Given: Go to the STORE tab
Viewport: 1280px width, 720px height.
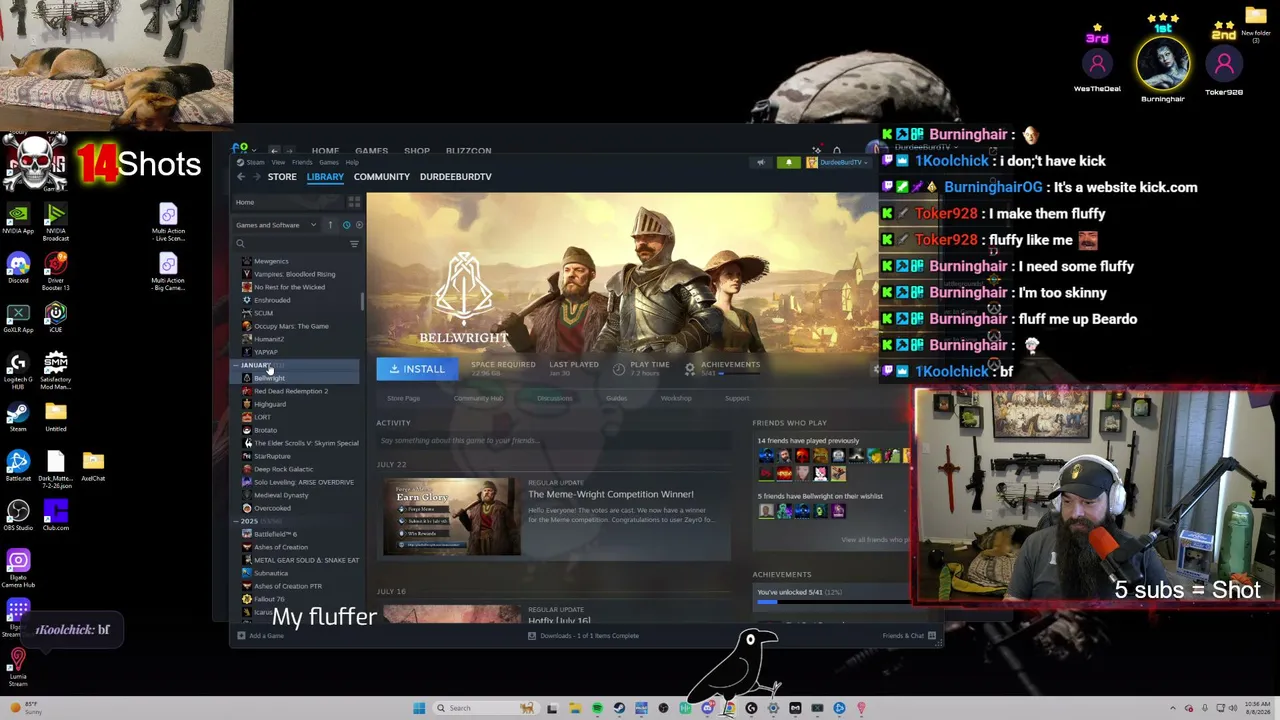Looking at the screenshot, I should [x=282, y=177].
